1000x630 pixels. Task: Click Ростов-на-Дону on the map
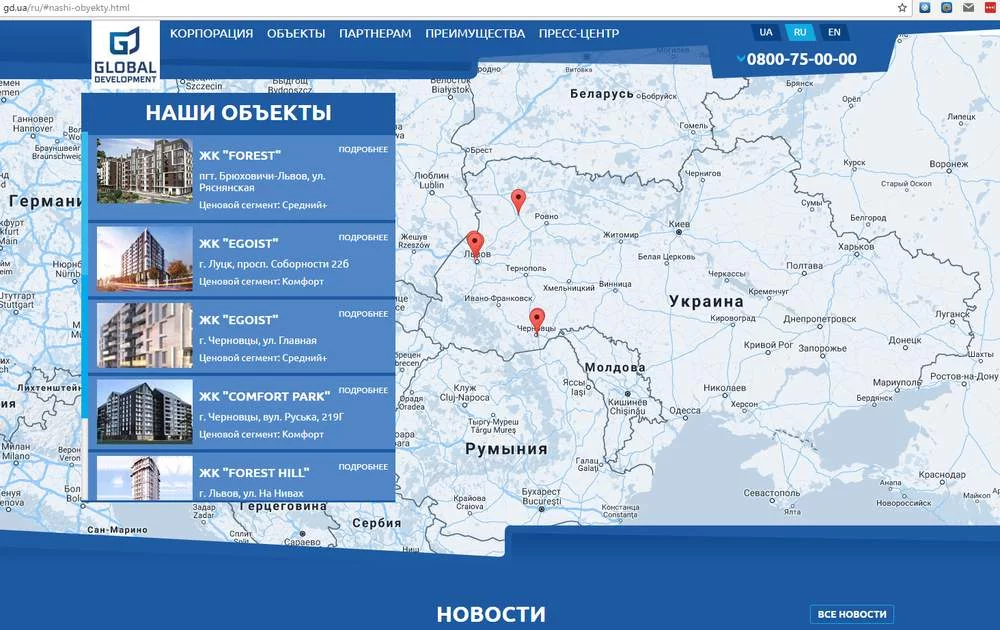point(964,377)
